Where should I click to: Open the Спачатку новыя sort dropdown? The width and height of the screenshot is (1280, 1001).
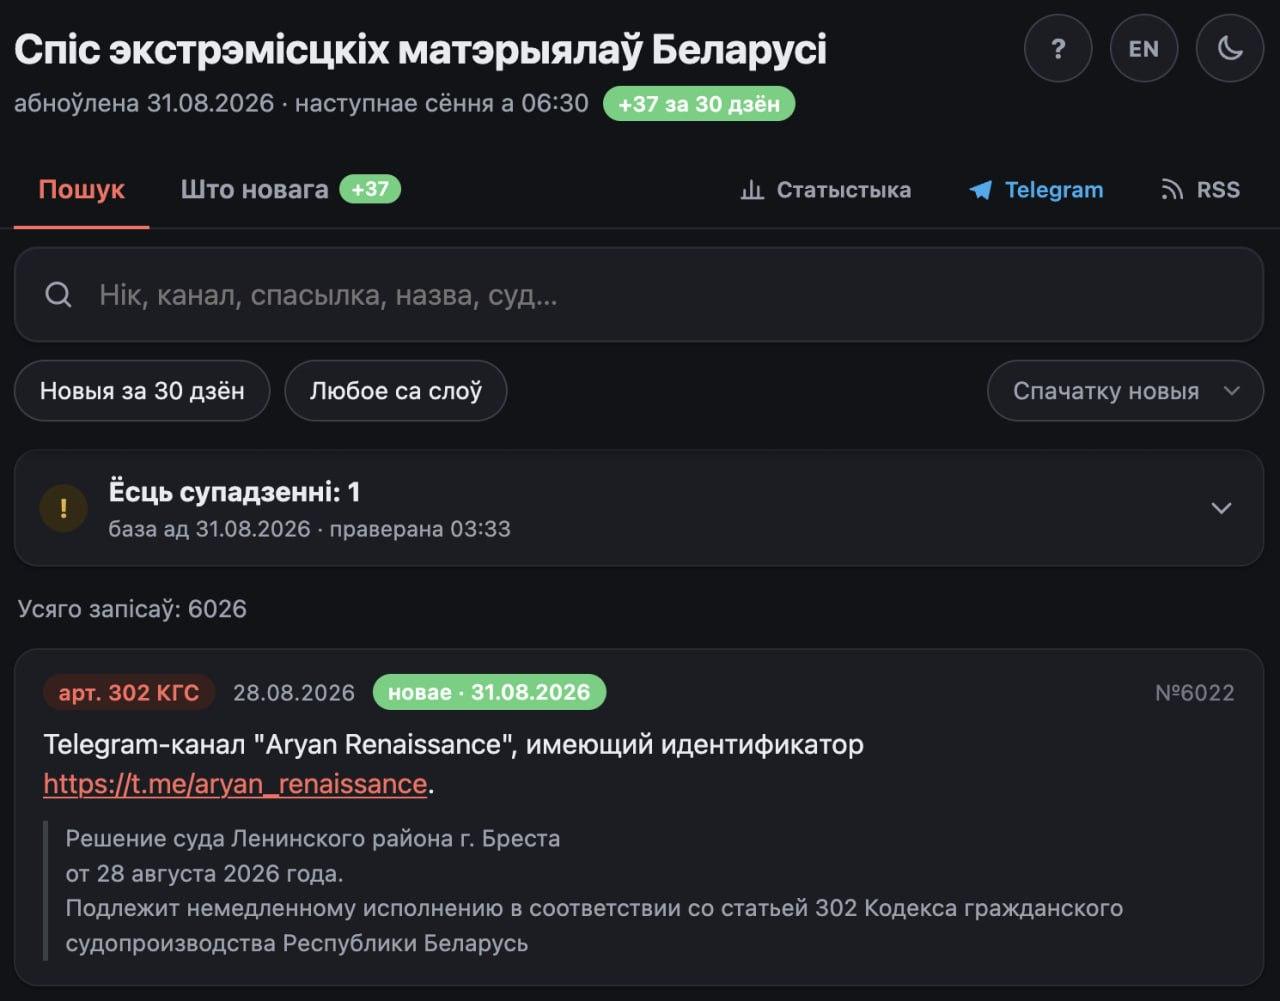(1125, 391)
